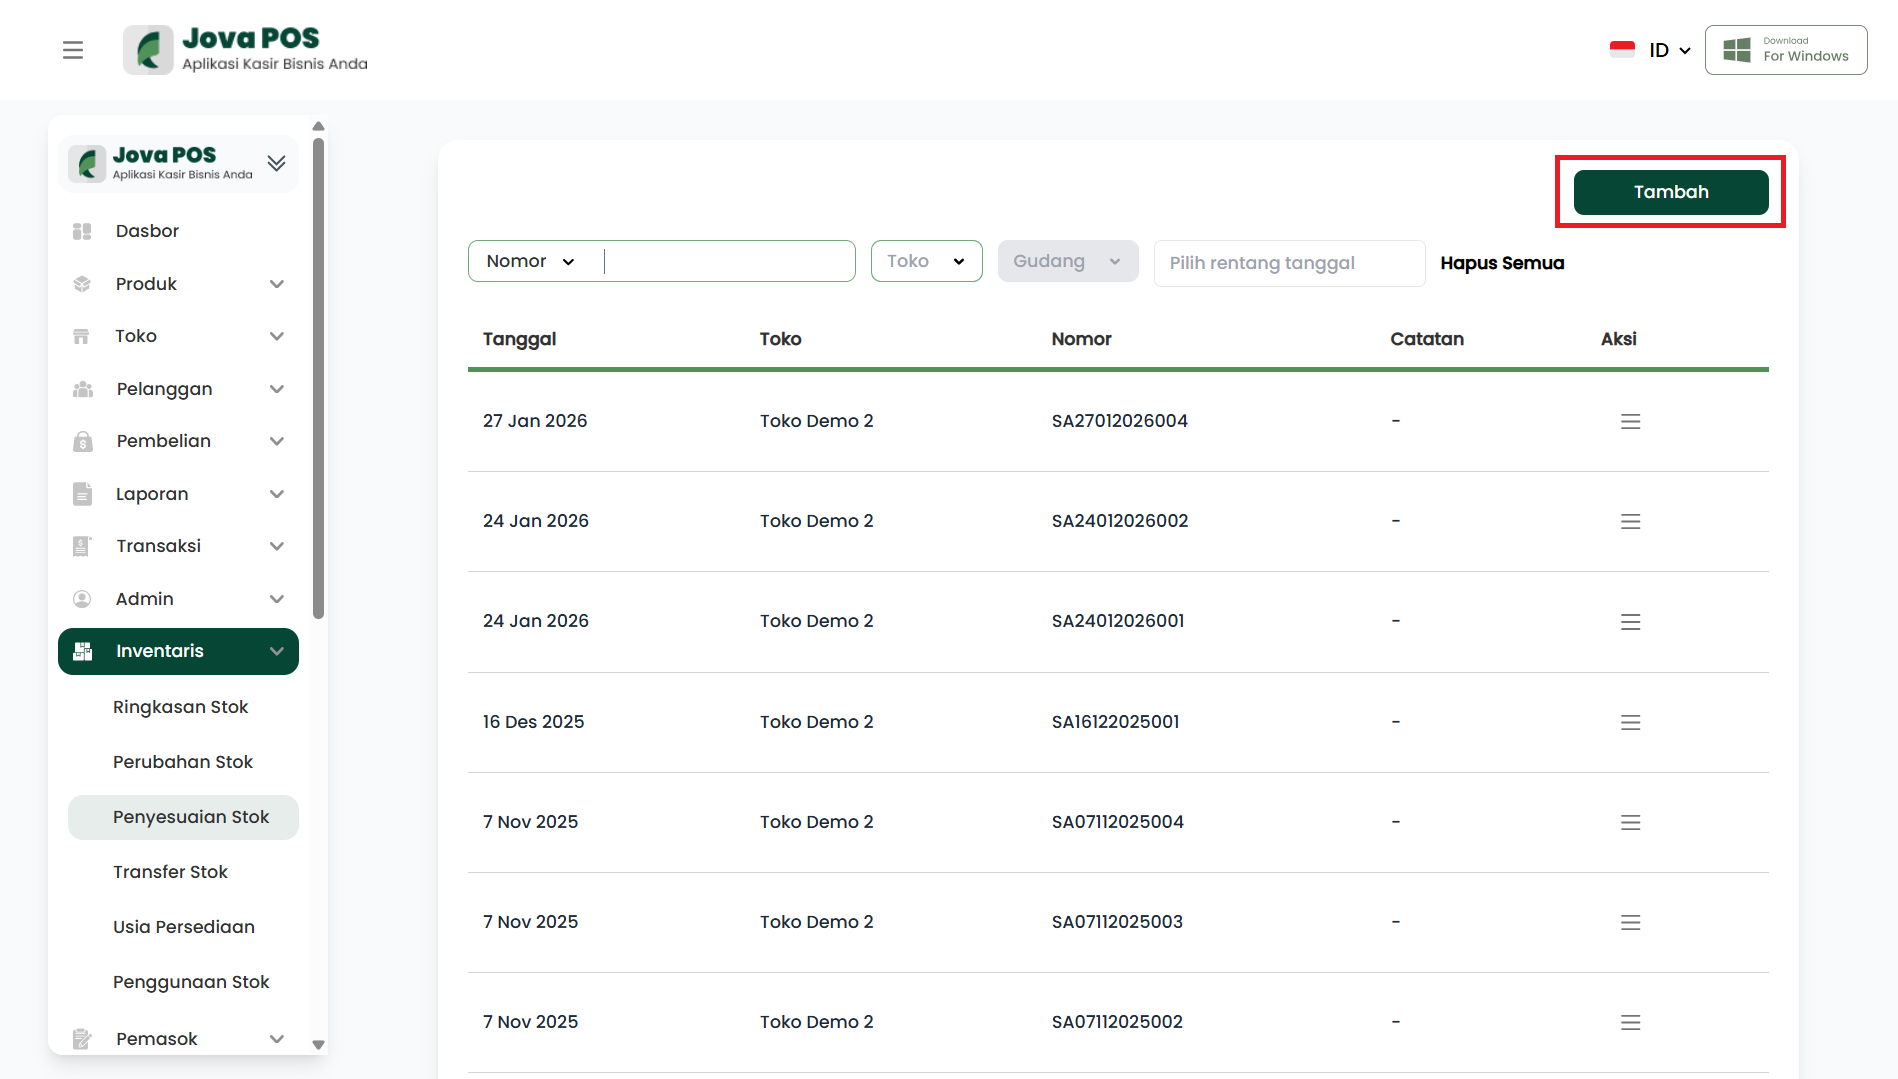
Task: Click the hamburger menu icon in header
Action: click(x=73, y=50)
